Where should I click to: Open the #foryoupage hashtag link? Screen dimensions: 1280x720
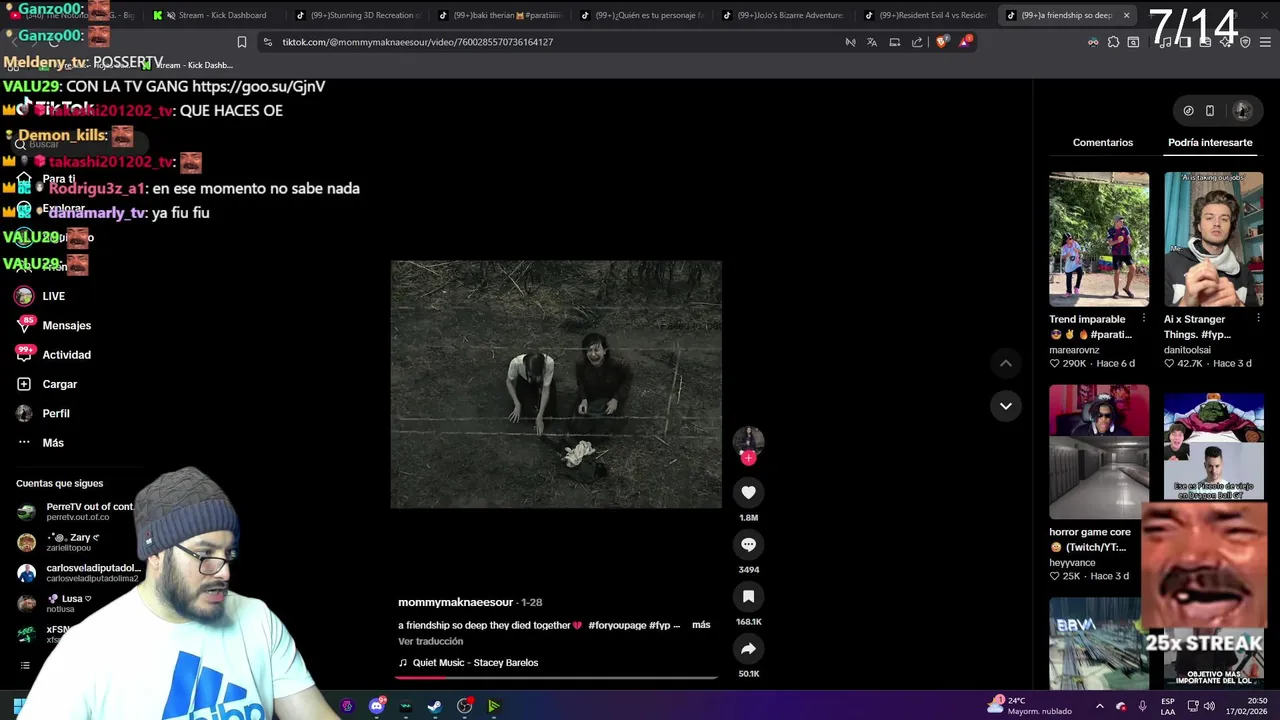click(616, 625)
